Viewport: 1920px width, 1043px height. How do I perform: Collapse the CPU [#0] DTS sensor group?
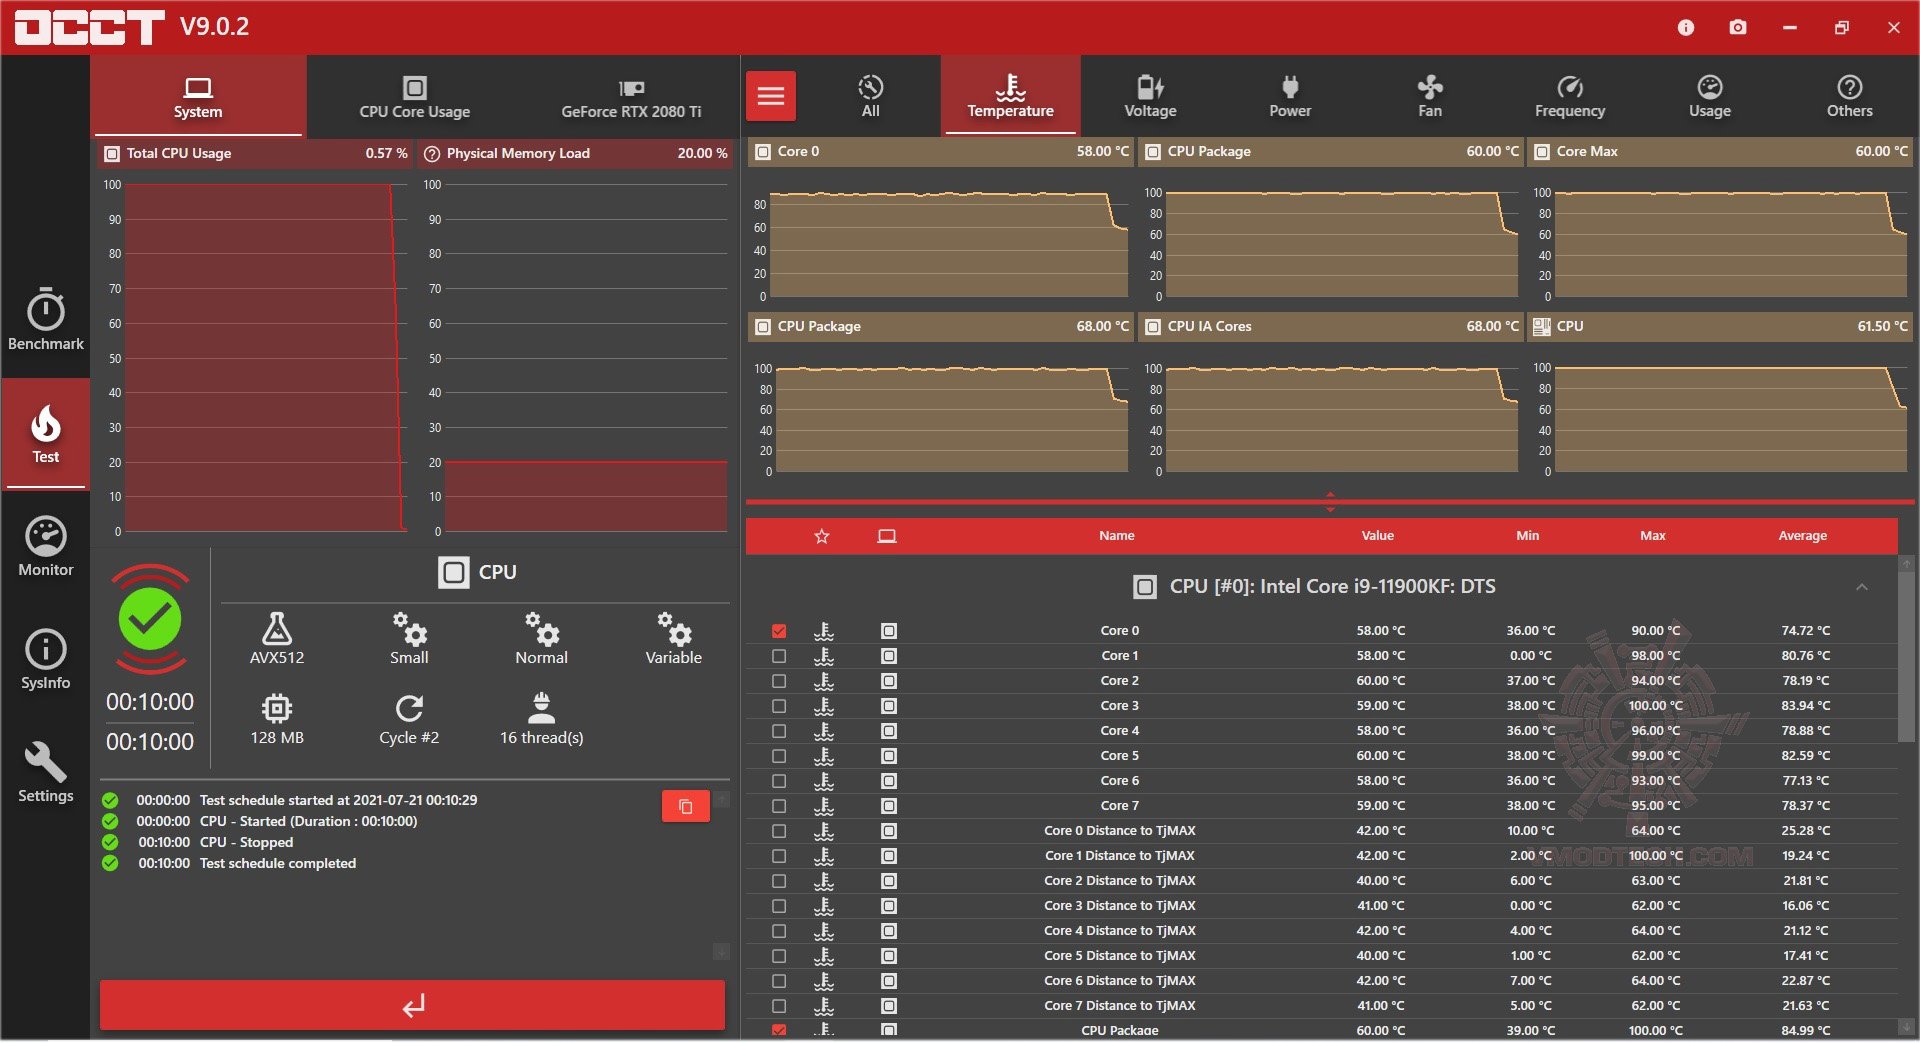pyautogui.click(x=1862, y=587)
